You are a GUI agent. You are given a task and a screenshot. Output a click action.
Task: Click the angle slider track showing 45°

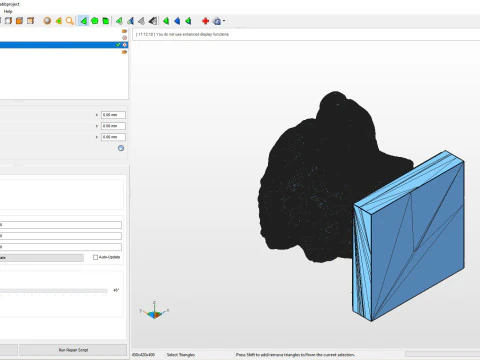pos(54,291)
